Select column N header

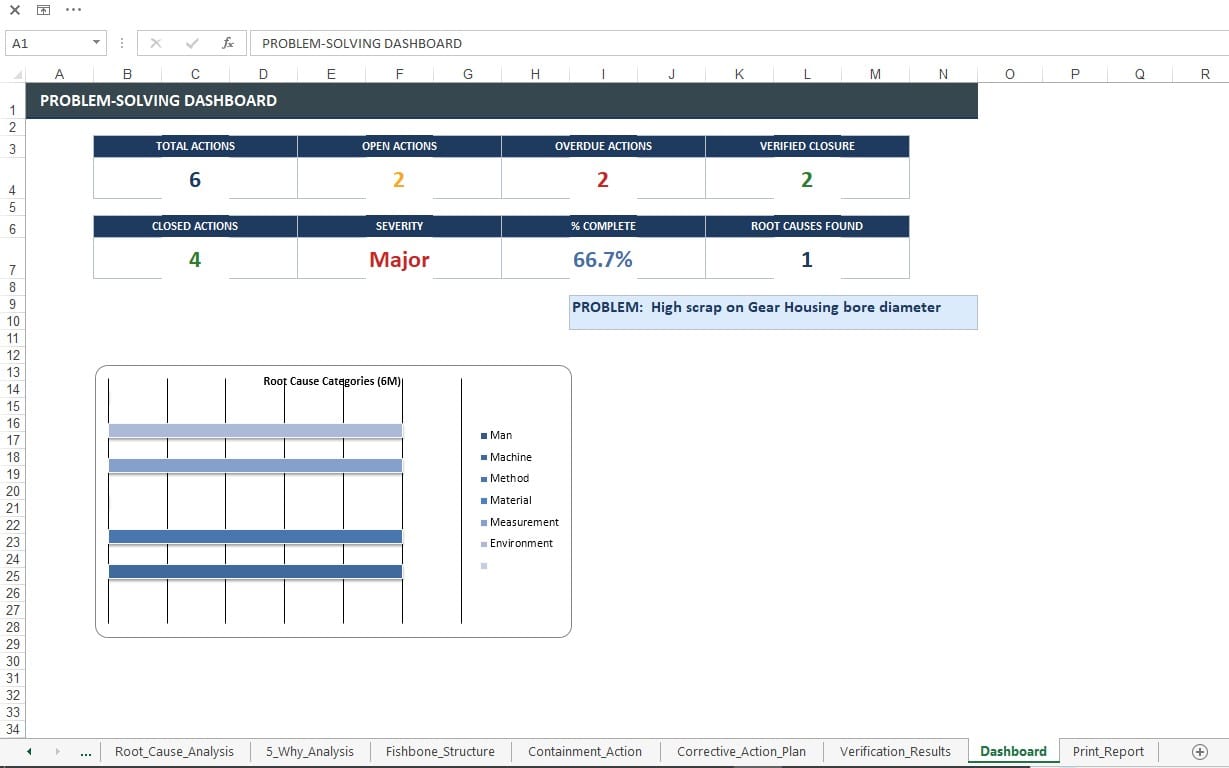coord(943,74)
